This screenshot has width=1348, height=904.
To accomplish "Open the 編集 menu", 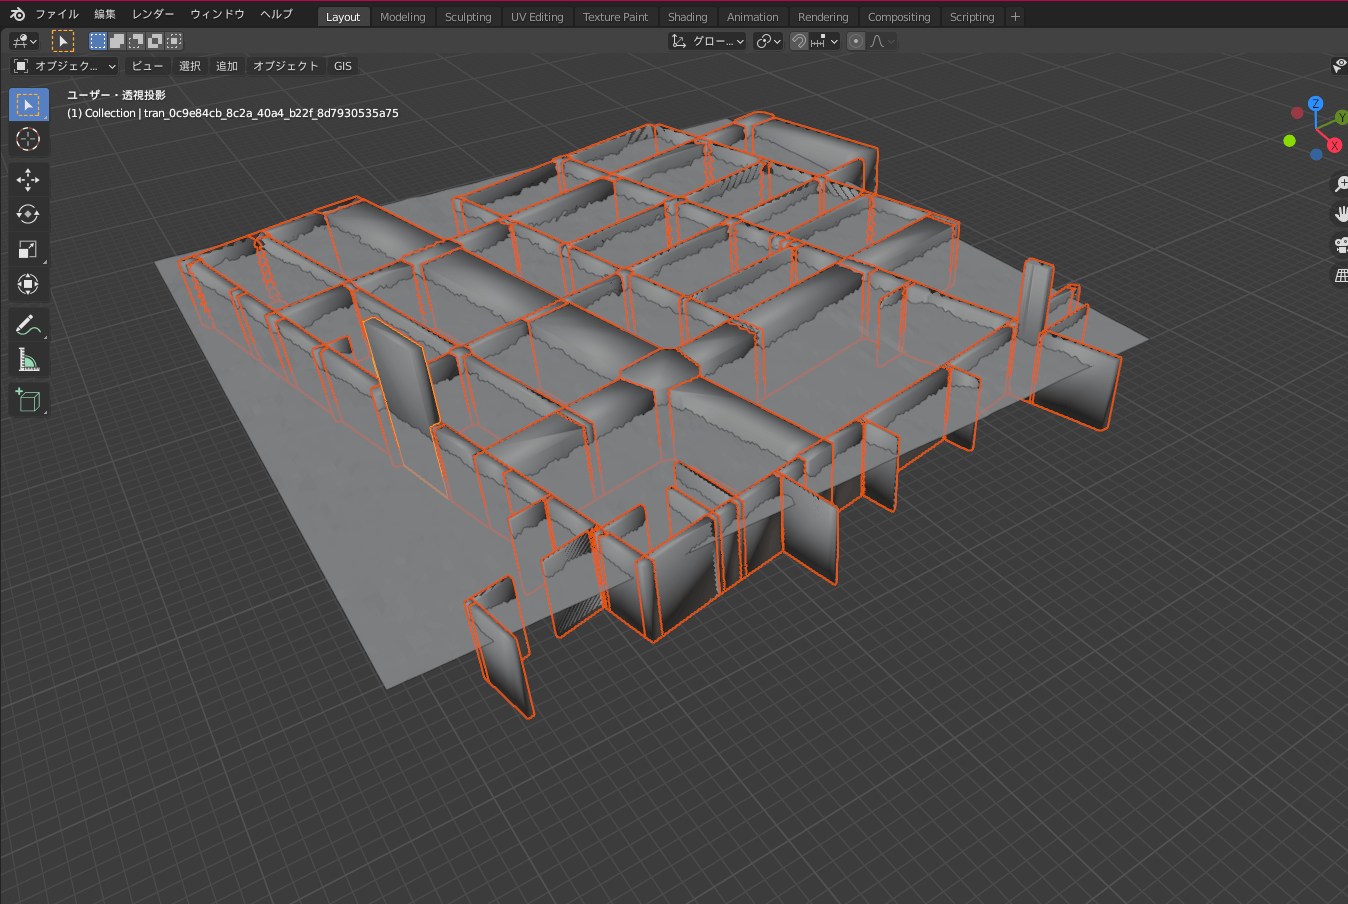I will coord(105,14).
